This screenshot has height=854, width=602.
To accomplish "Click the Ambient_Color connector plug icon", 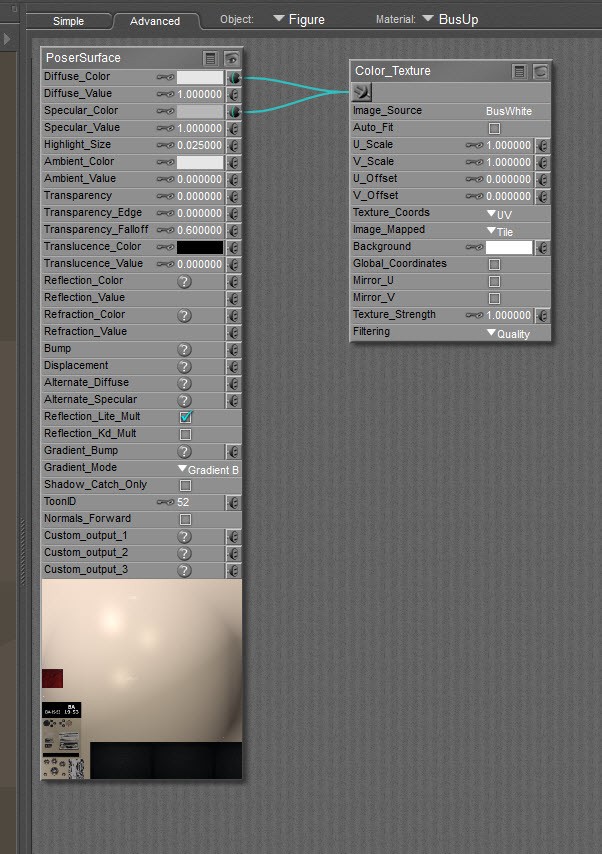I will 234,162.
